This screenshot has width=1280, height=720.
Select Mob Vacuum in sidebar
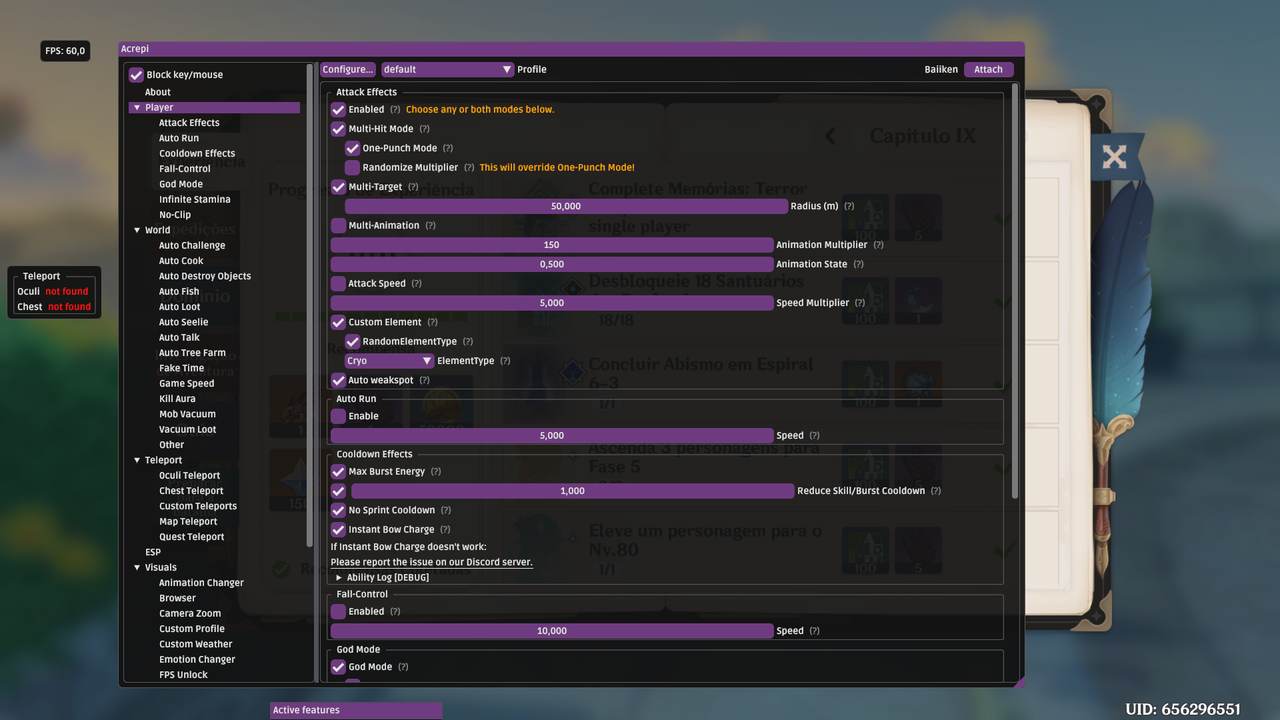[187, 414]
